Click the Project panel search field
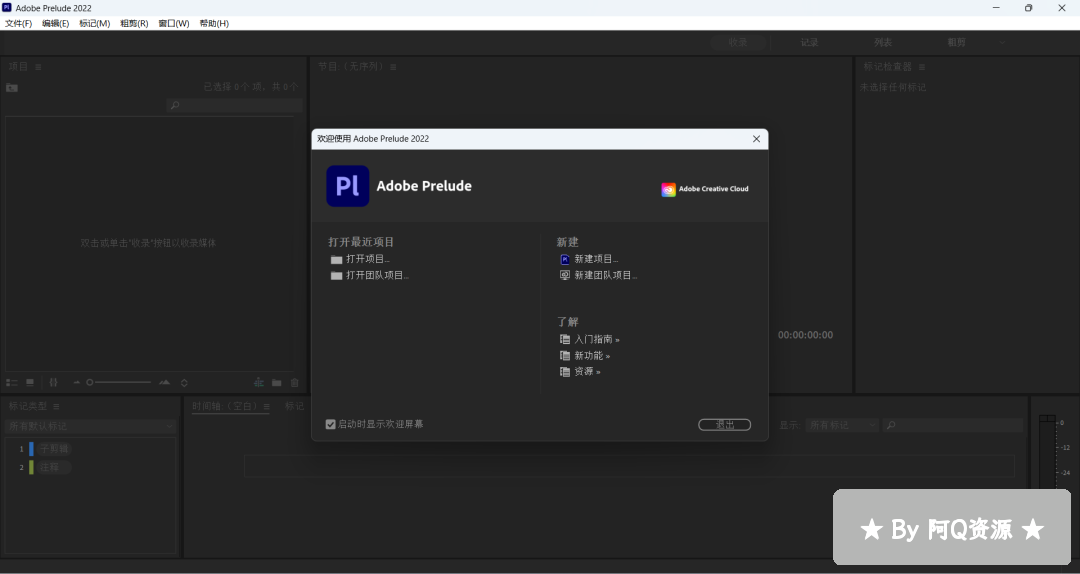The height and width of the screenshot is (574, 1080). coord(234,105)
